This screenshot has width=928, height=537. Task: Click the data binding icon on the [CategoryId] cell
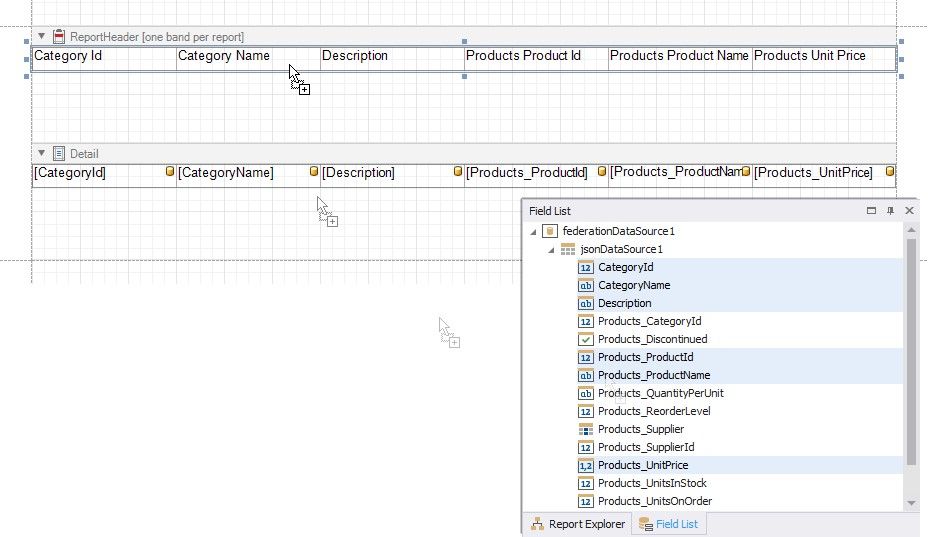[170, 173]
